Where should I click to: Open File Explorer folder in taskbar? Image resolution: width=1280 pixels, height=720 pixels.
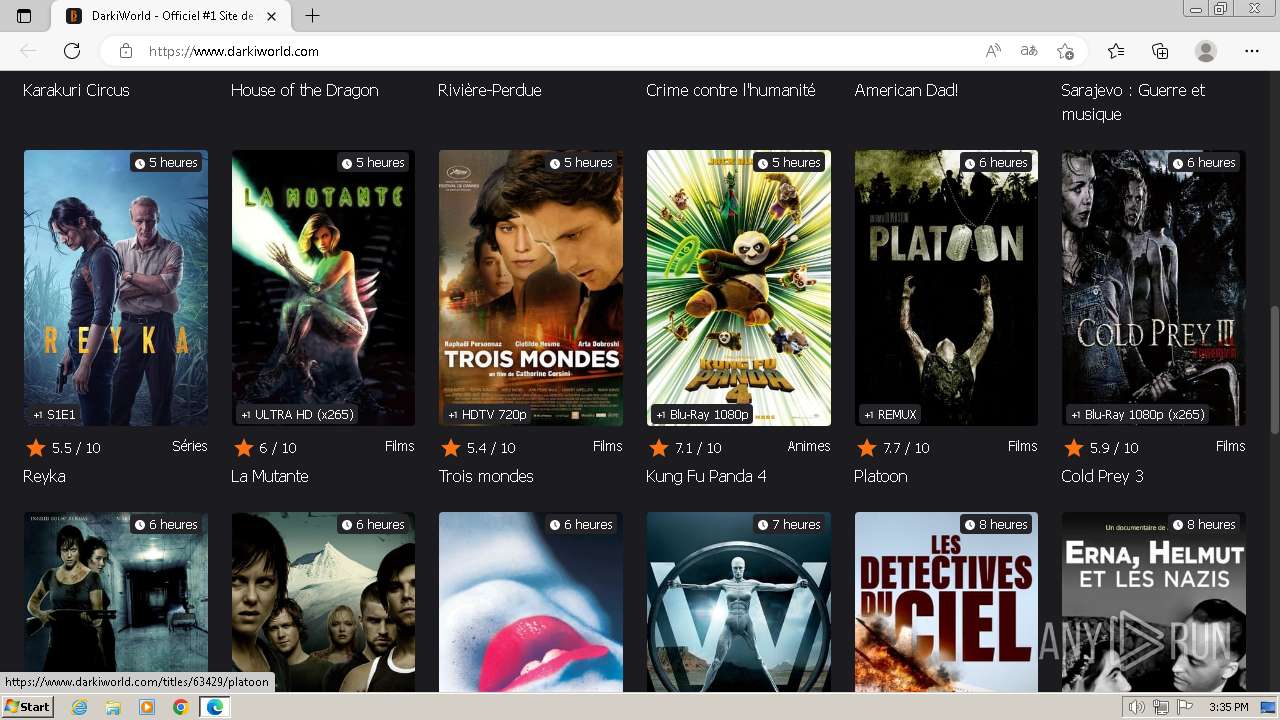click(113, 707)
